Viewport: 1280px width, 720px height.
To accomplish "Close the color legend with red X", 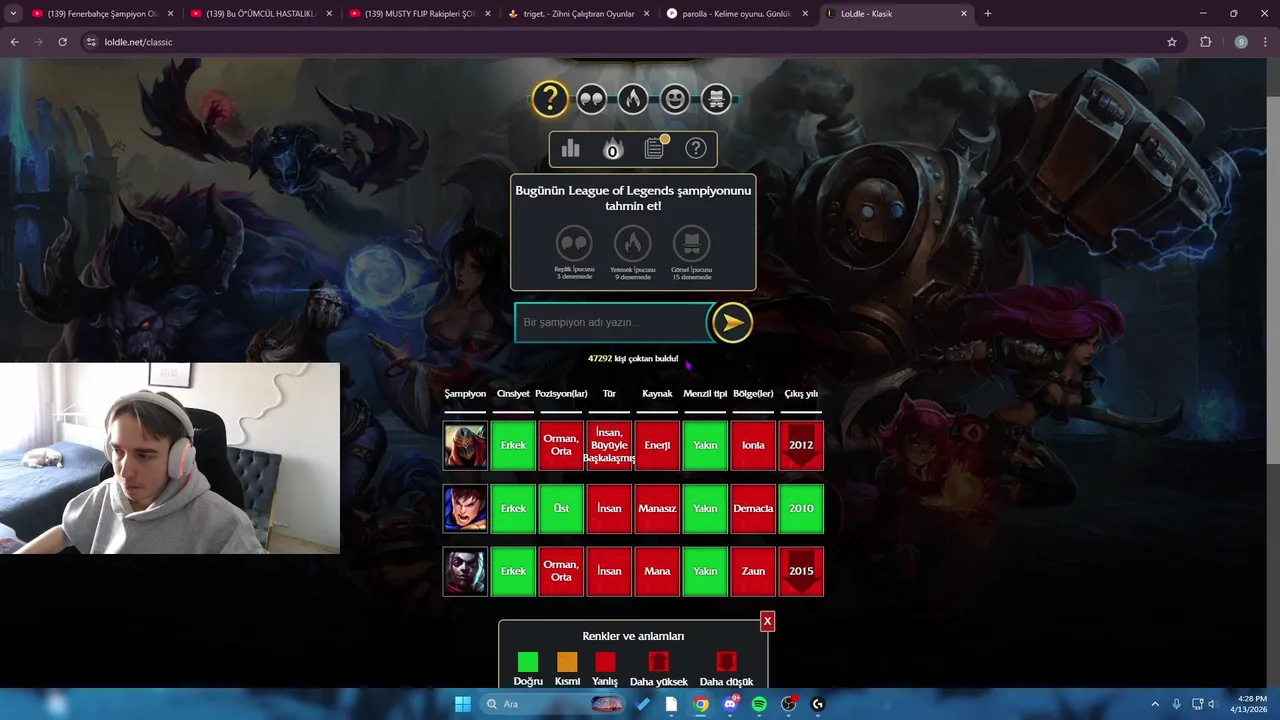I will pos(767,621).
